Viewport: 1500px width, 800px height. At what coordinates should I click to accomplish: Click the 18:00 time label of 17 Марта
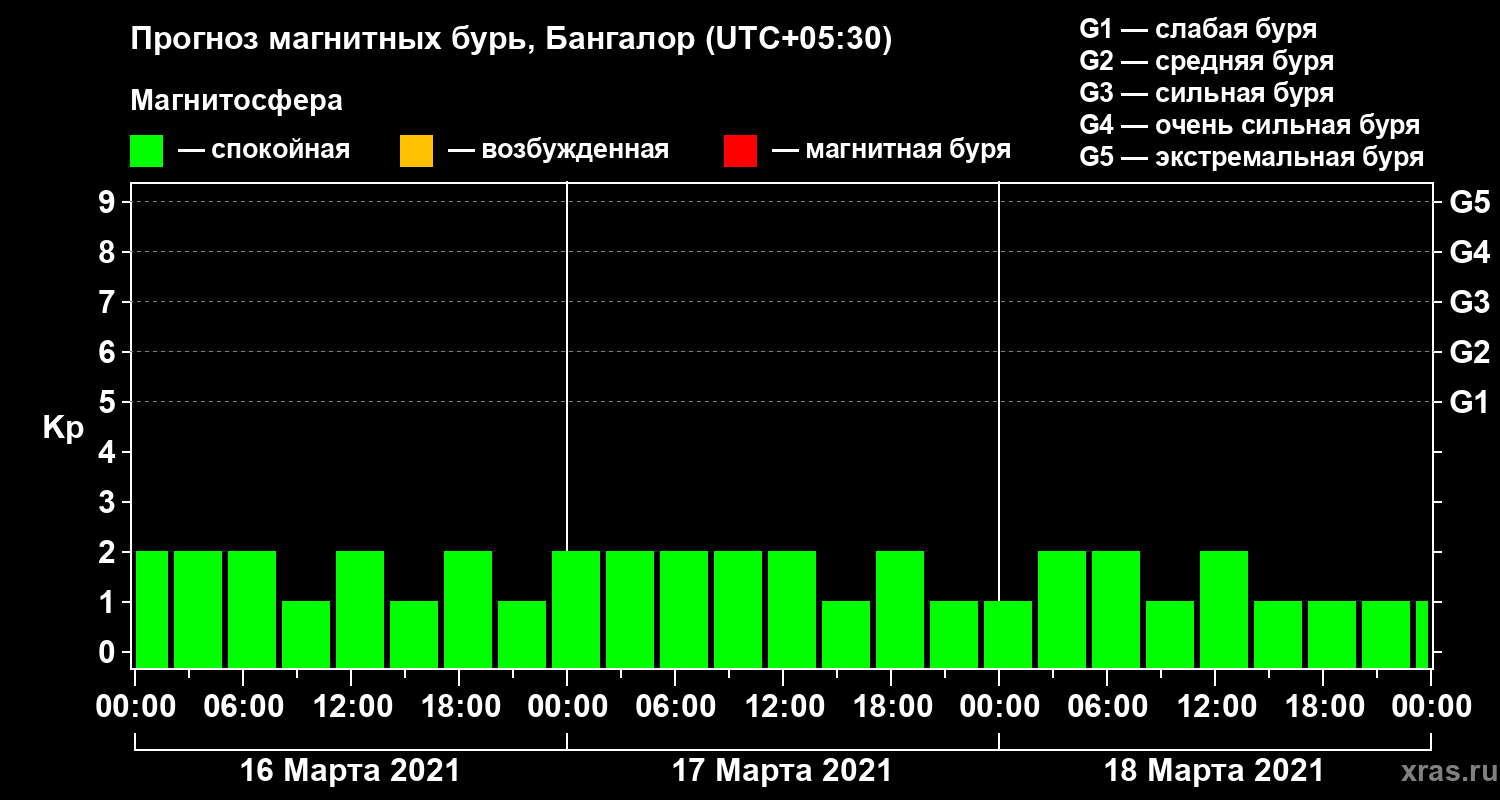click(891, 707)
